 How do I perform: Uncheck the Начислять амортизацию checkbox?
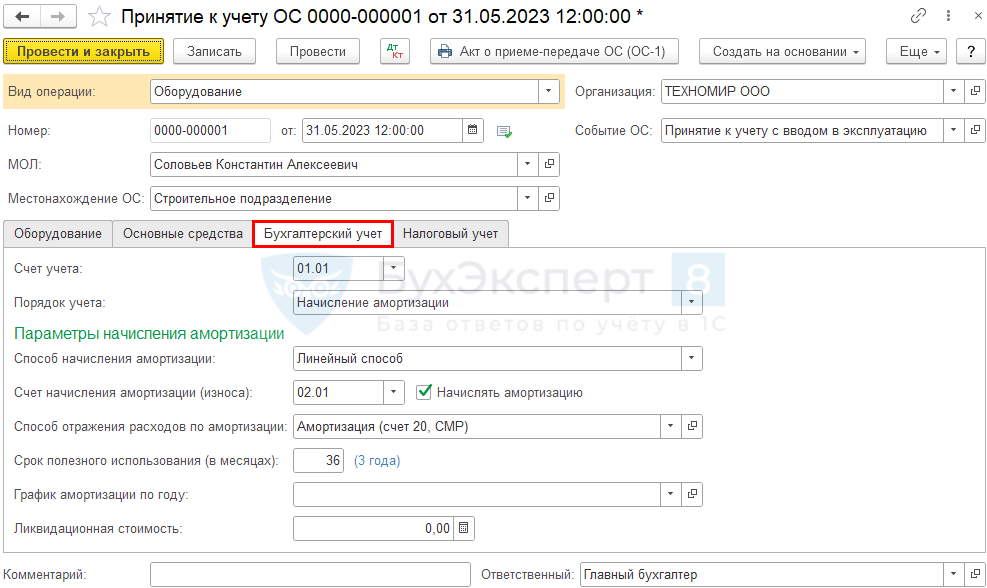(424, 392)
